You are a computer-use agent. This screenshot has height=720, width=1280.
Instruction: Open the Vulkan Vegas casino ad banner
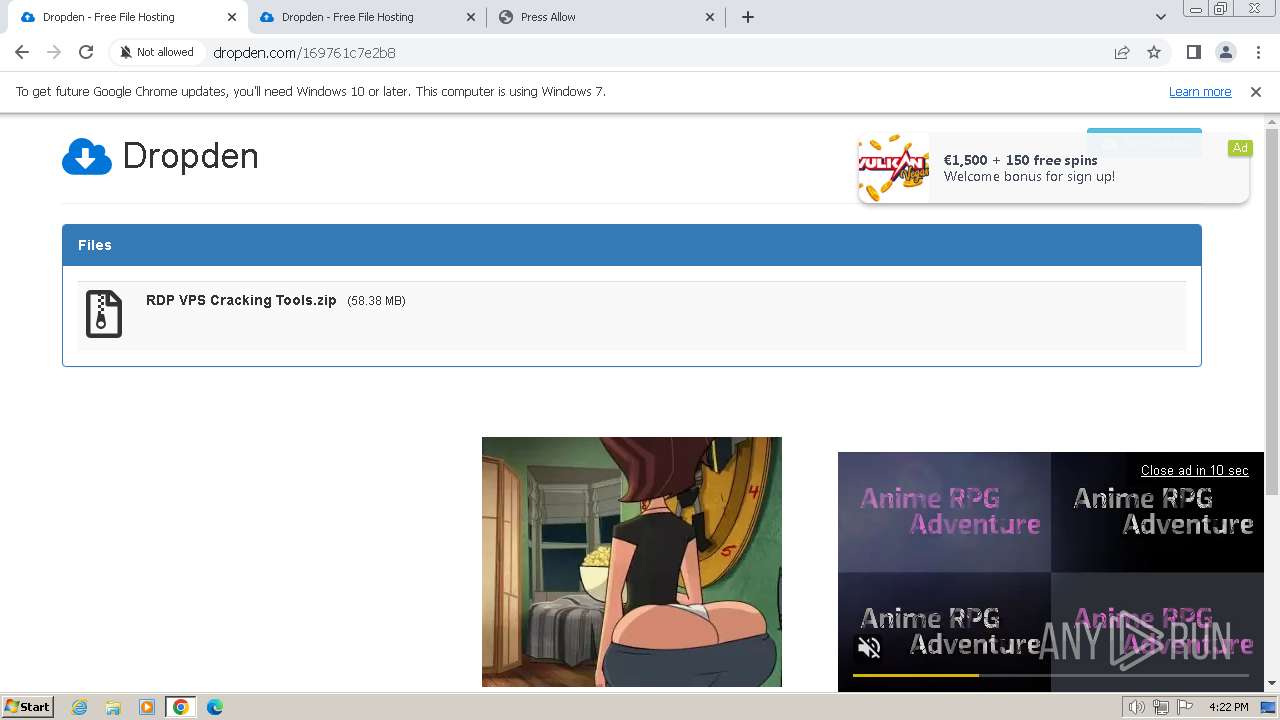1053,168
